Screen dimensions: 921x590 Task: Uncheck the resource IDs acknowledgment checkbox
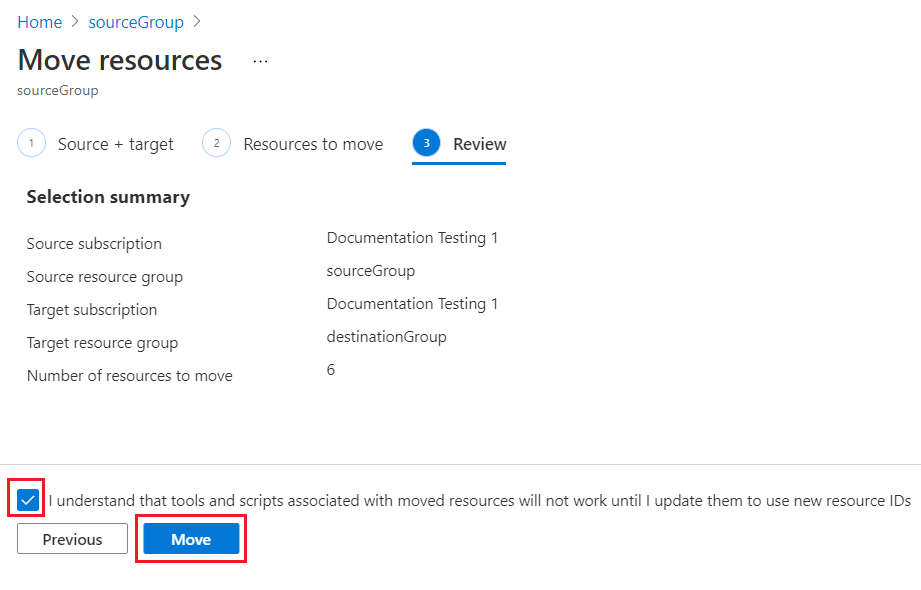27,499
